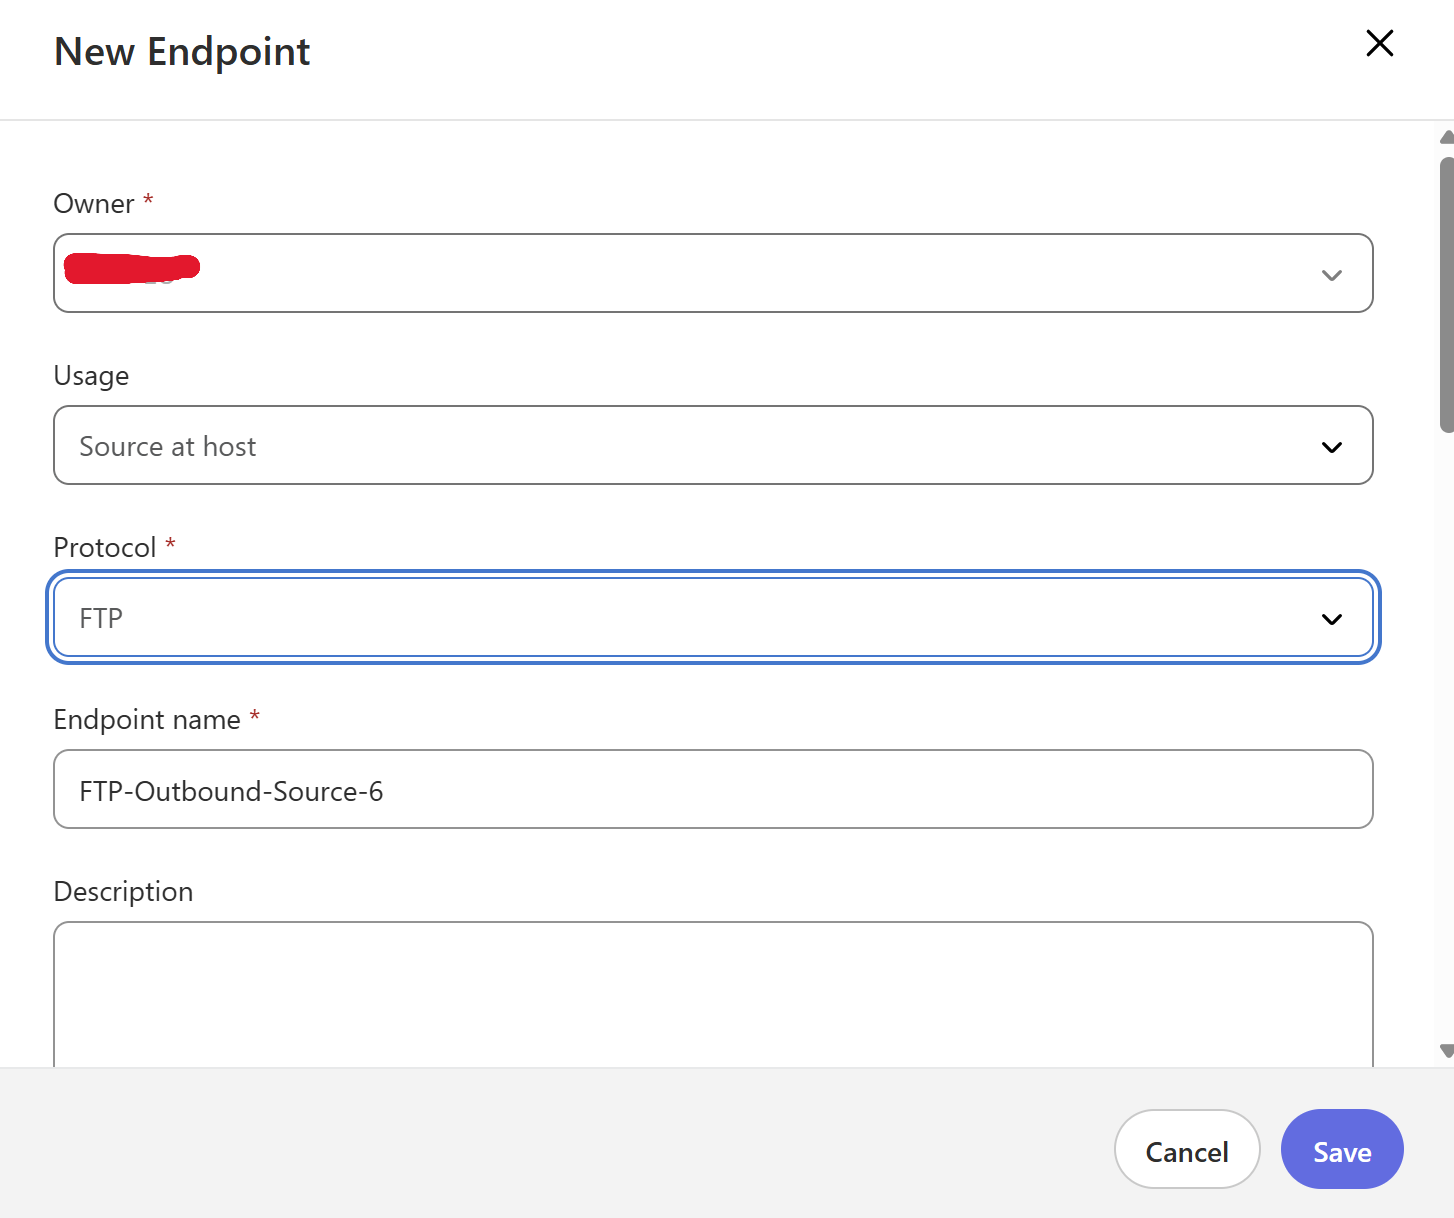Viewport: 1454px width, 1218px height.
Task: Focus the Description text area
Action: coord(713,995)
